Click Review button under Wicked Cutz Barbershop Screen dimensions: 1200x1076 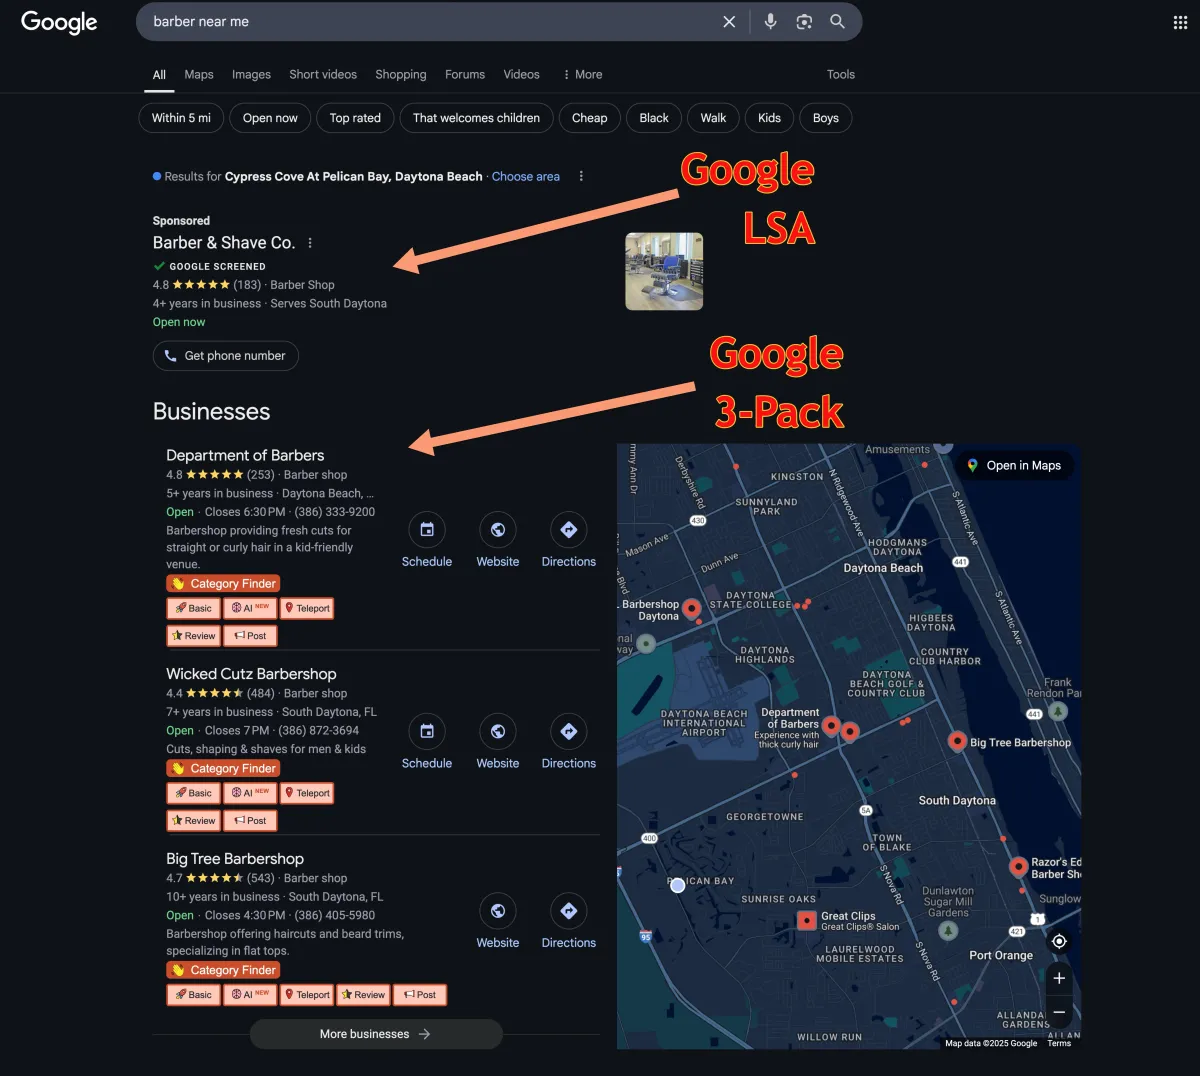coord(194,821)
